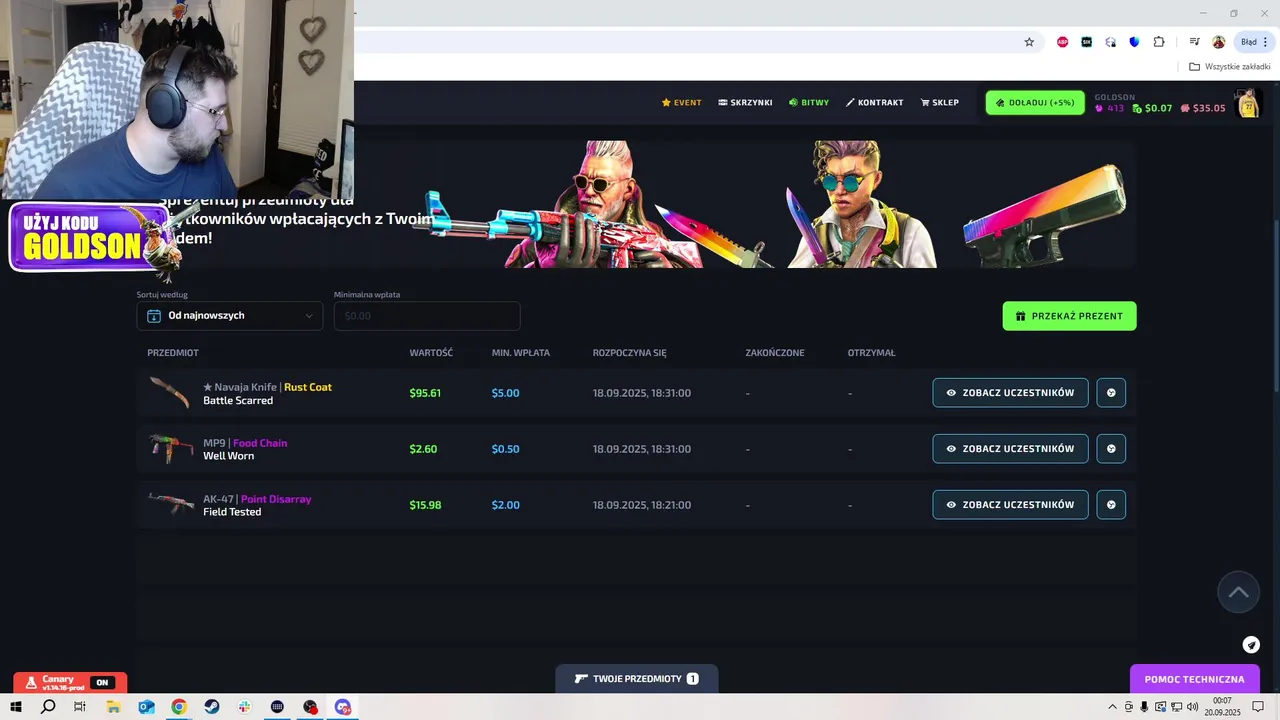This screenshot has width=1280, height=720.
Task: Open the POMOC TECHNICZNA support button
Action: click(1194, 679)
